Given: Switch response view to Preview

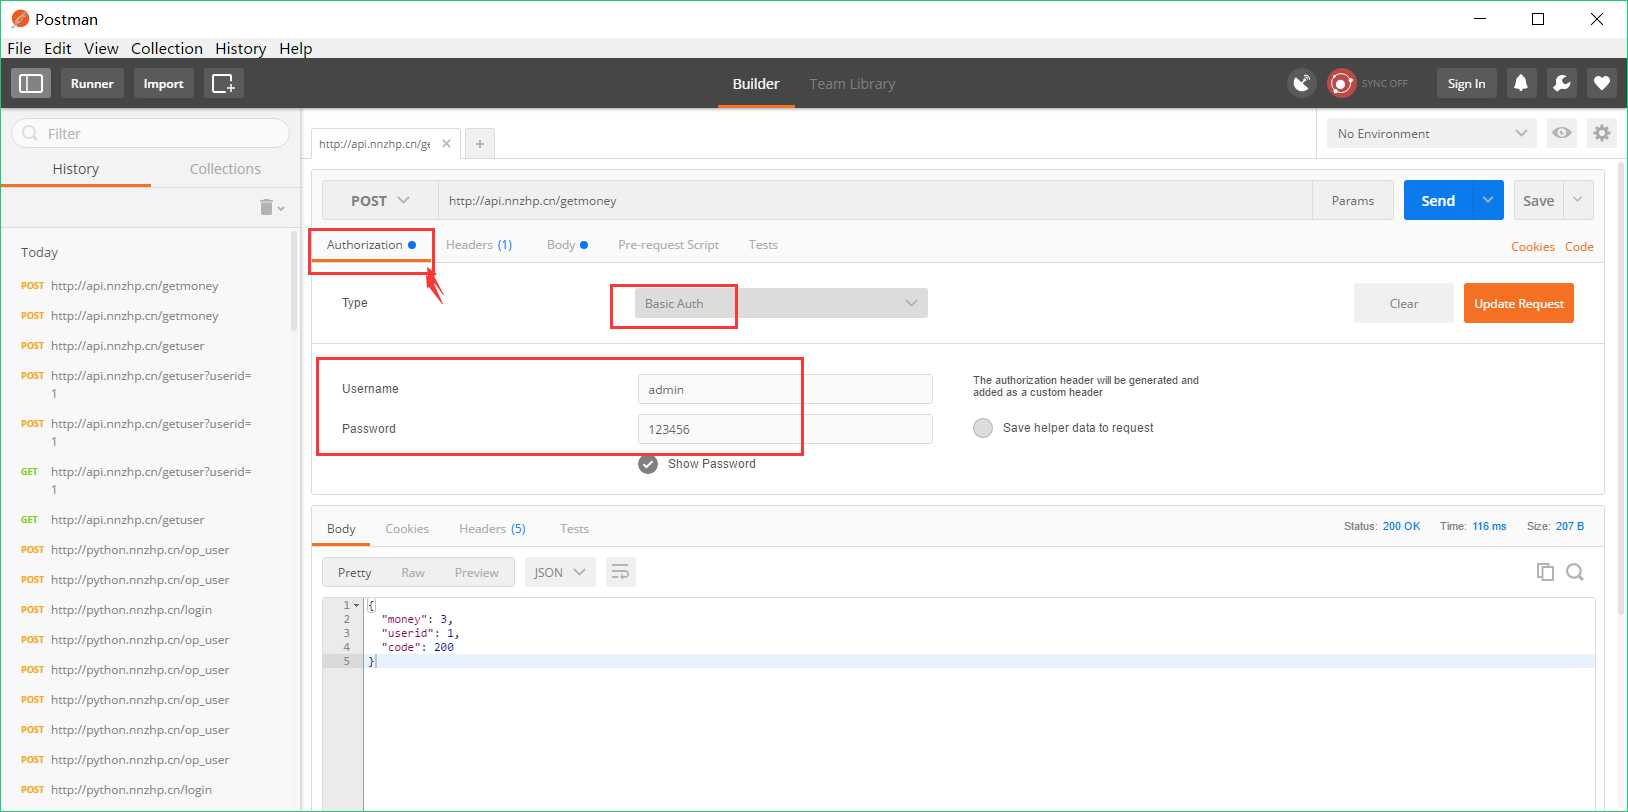Looking at the screenshot, I should pyautogui.click(x=476, y=573).
